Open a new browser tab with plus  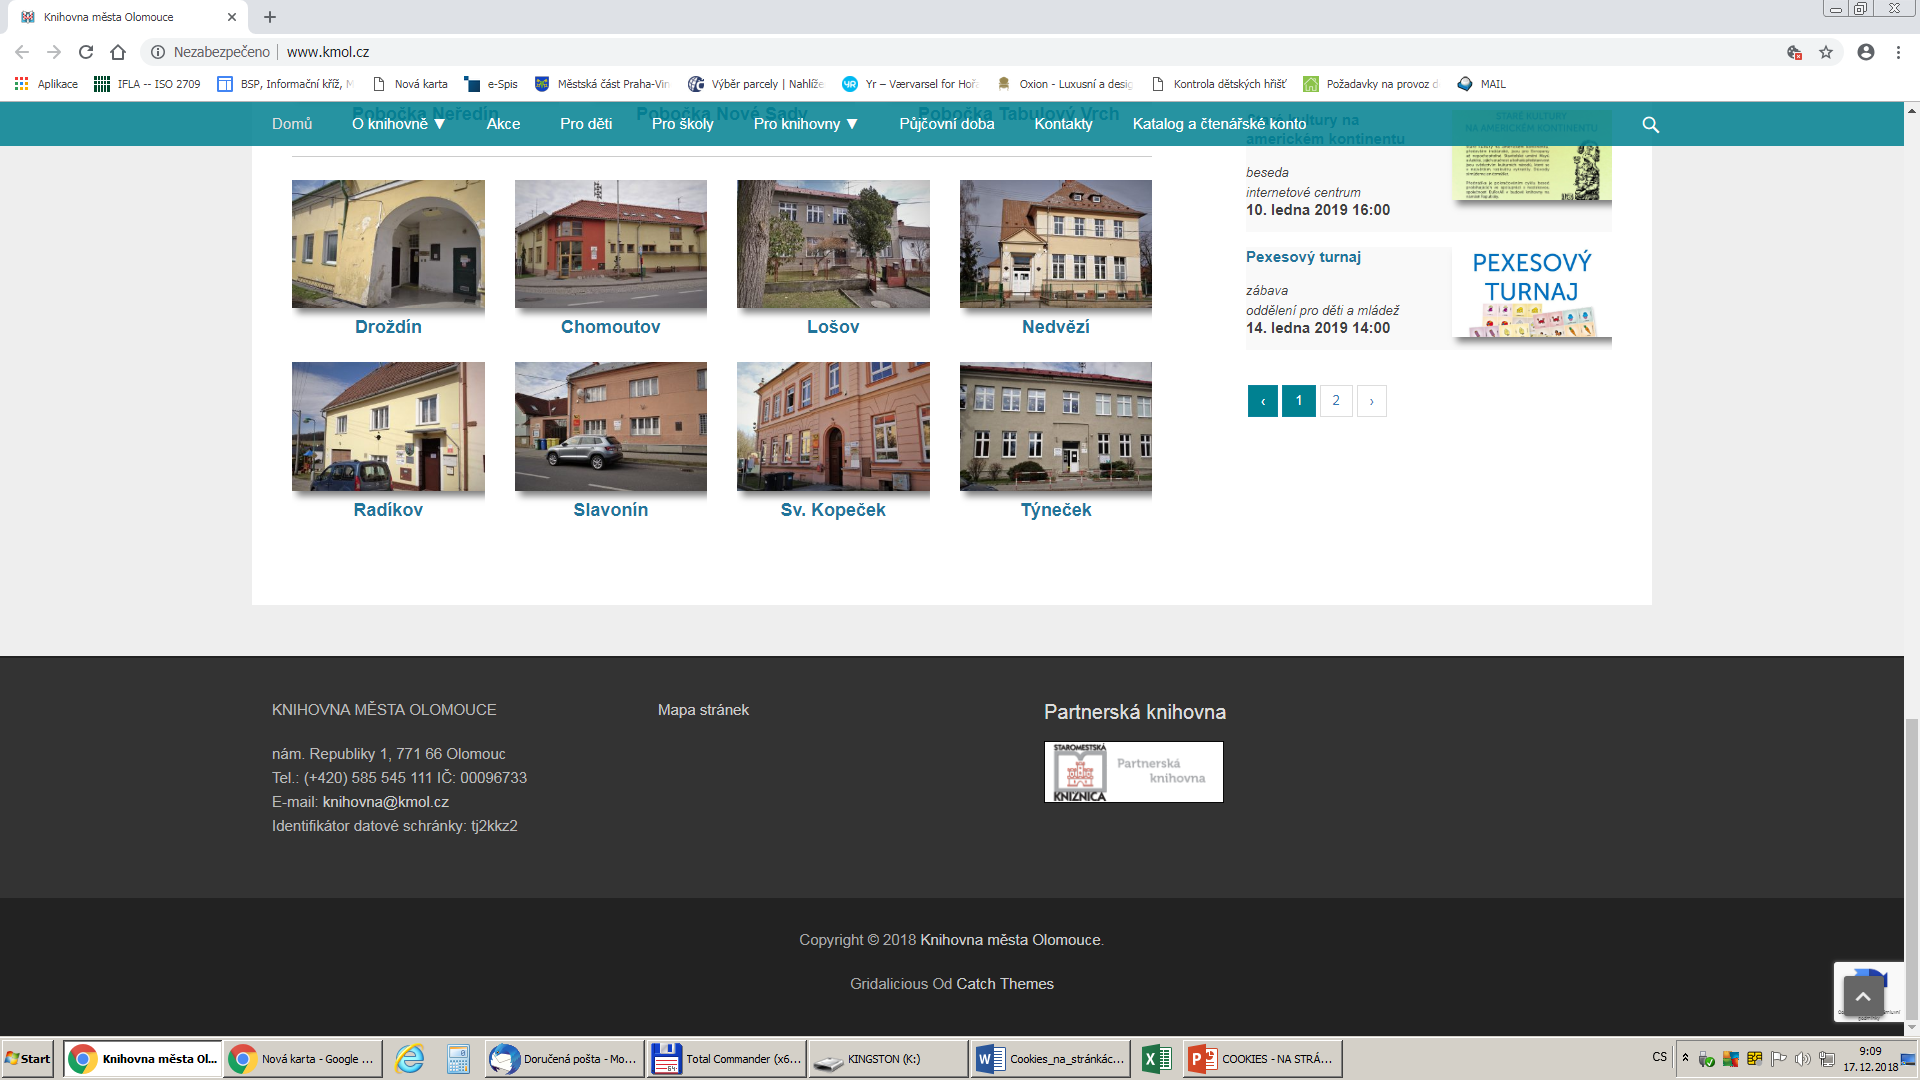pyautogui.click(x=270, y=17)
